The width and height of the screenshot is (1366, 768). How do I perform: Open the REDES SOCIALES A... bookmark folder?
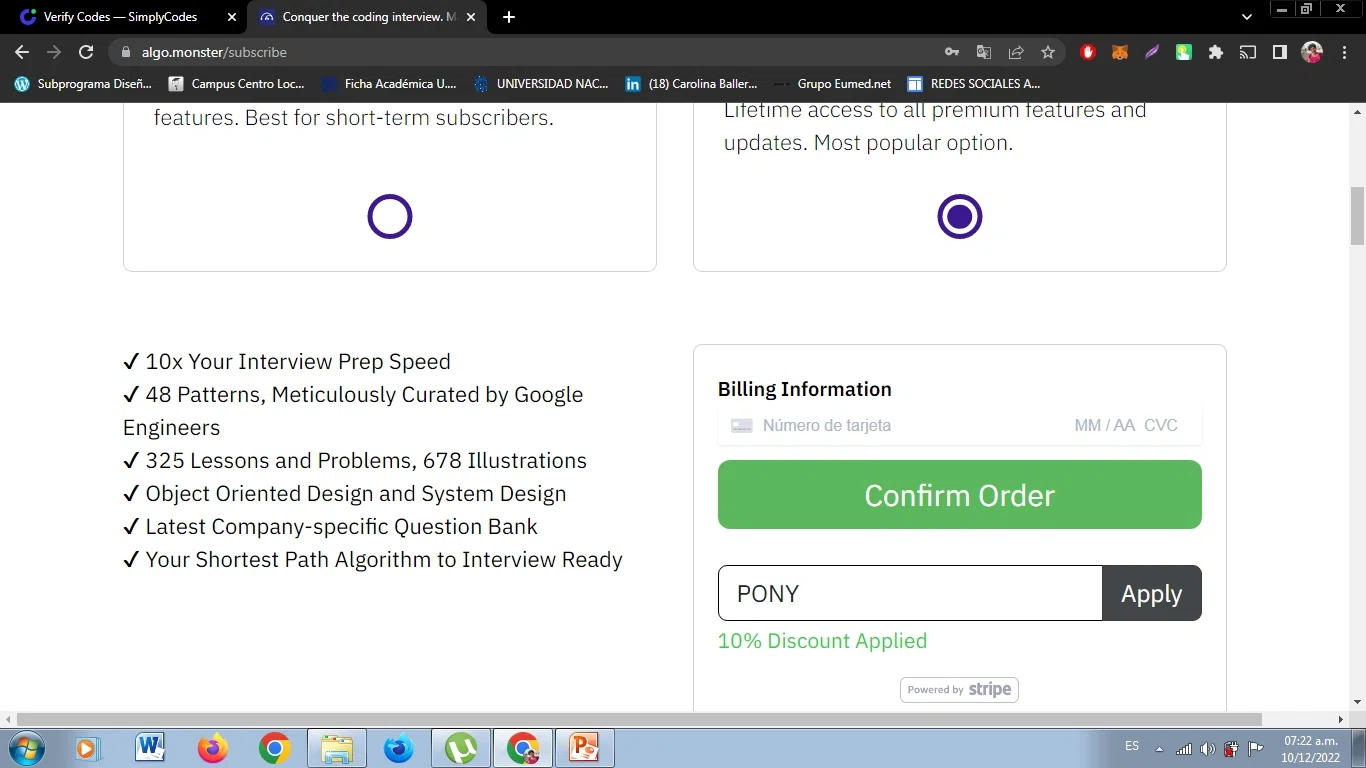tap(973, 84)
